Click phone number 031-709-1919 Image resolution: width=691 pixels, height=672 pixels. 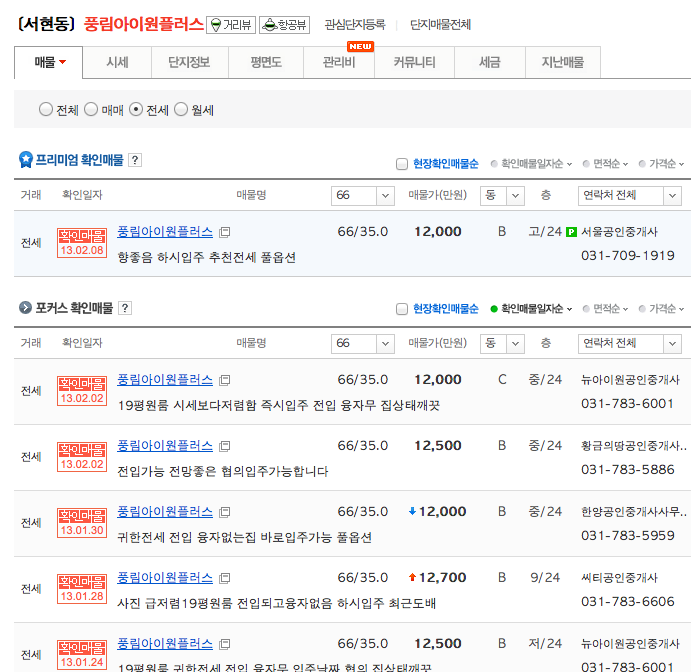[628, 256]
